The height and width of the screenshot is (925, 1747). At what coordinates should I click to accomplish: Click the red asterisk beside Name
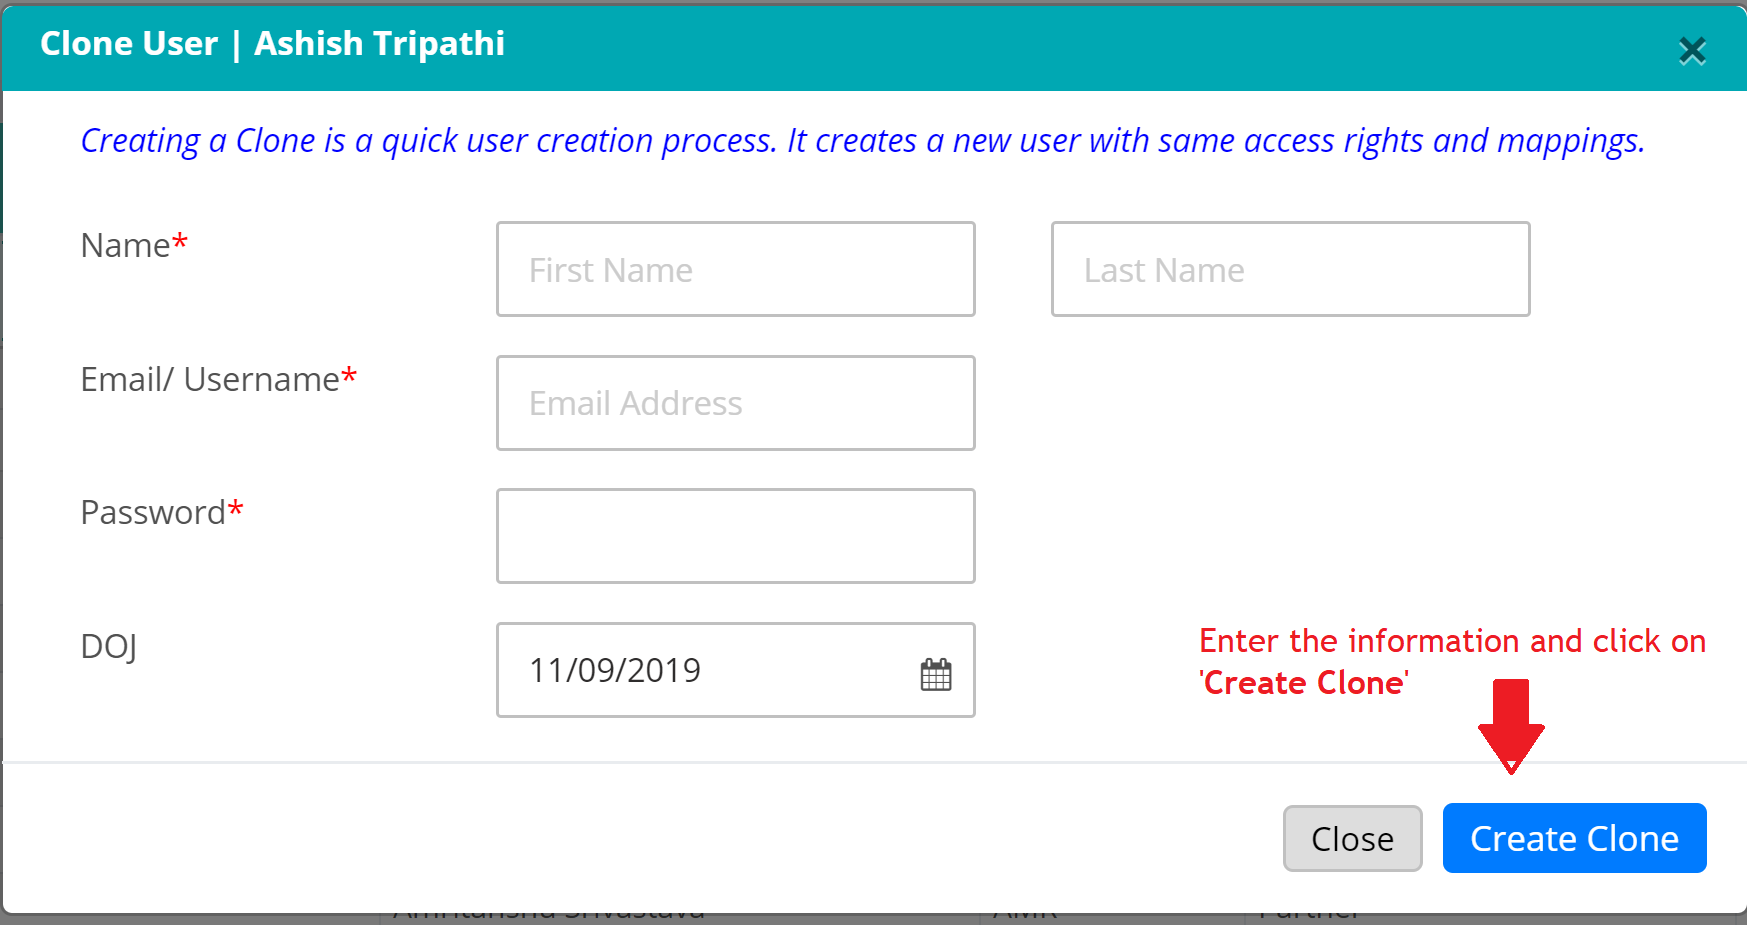tap(180, 243)
